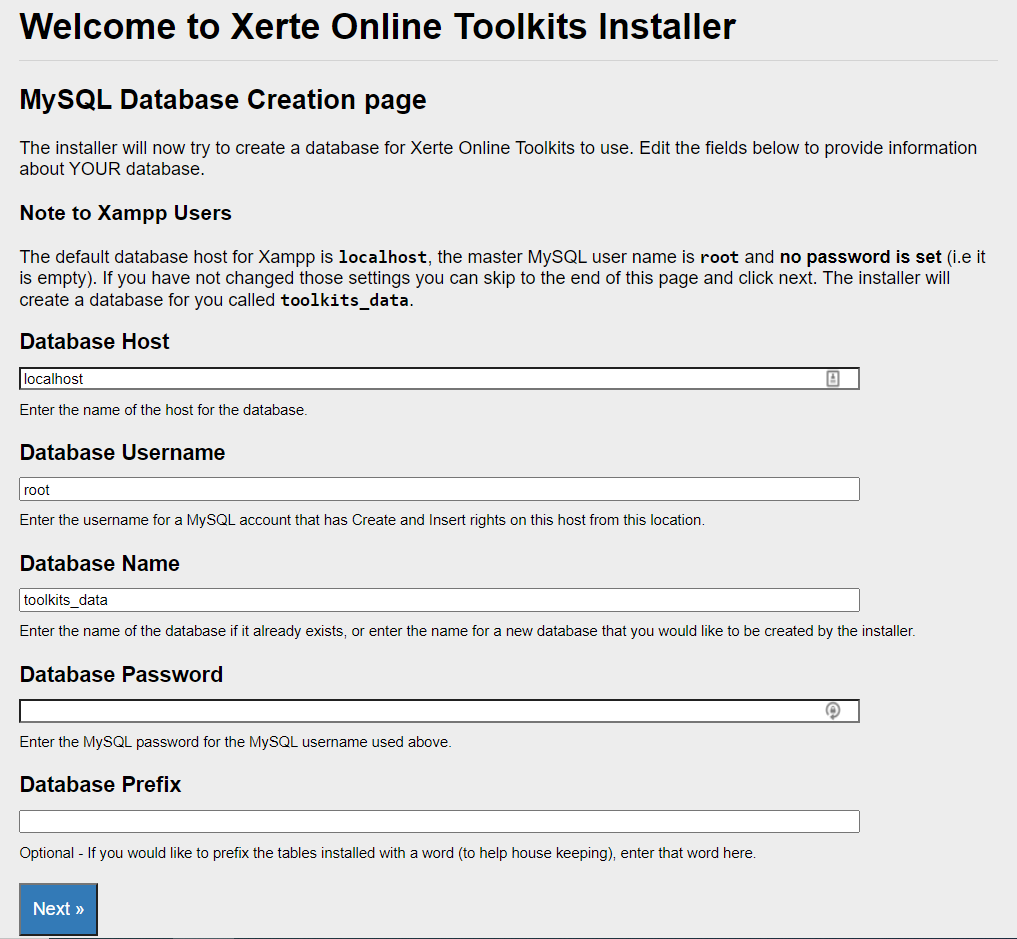Click the bold 'root' text in the Xampp note
The image size is (1017, 939).
719,257
